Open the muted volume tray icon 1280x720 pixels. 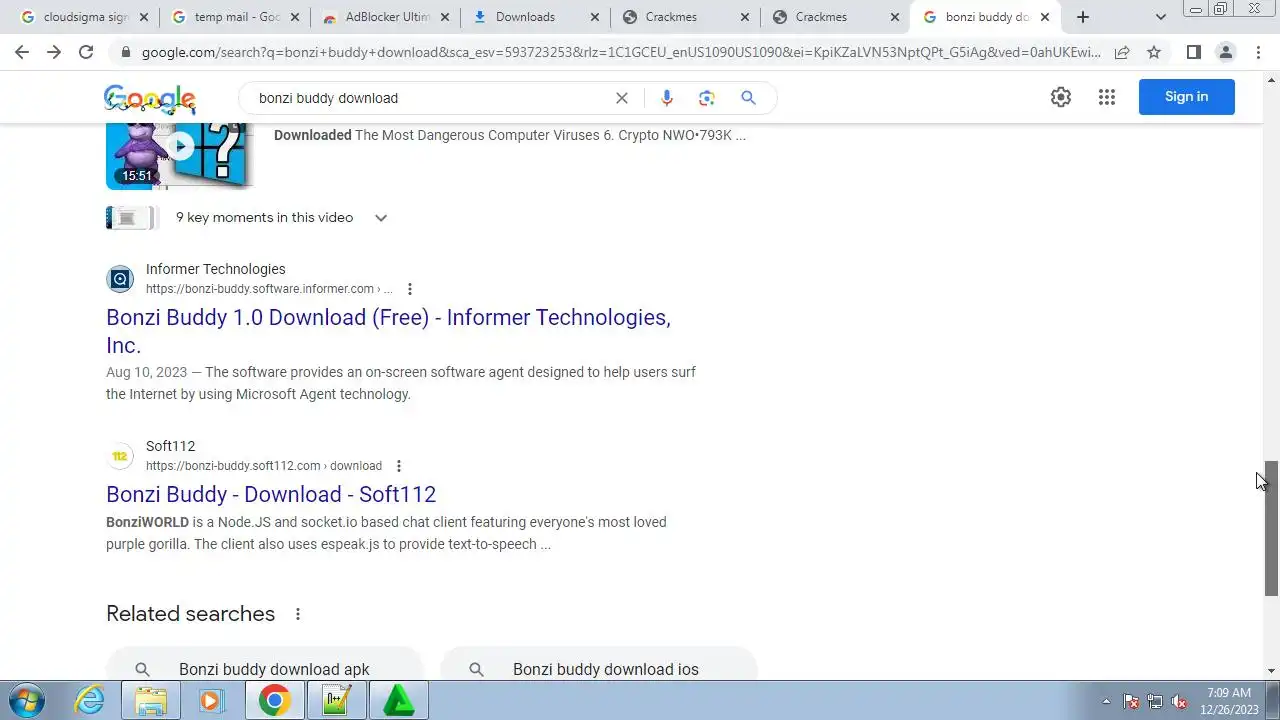1179,701
